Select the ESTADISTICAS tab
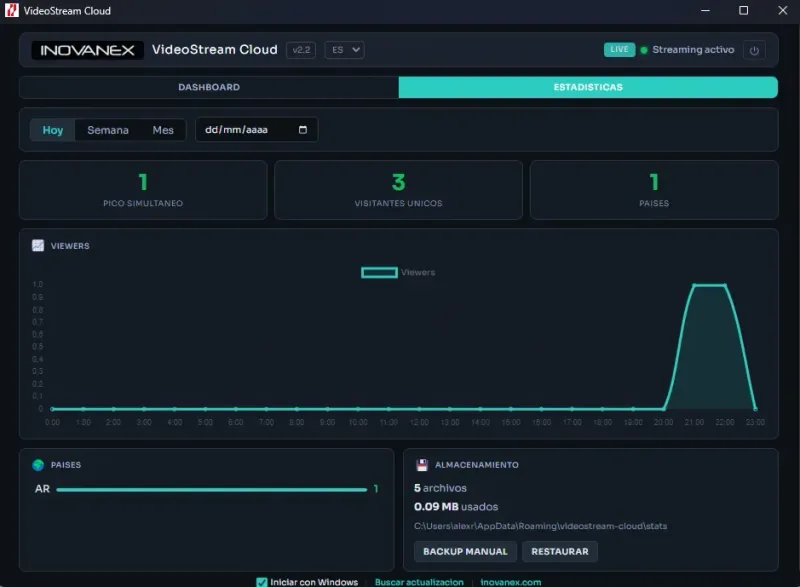 [x=588, y=87]
